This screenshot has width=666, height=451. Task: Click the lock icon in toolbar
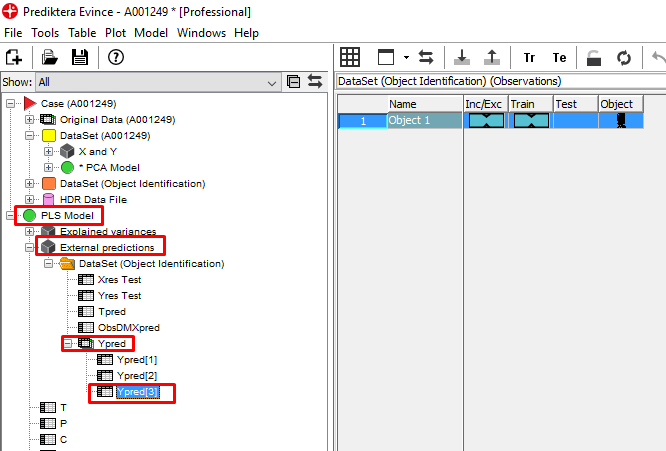[594, 57]
